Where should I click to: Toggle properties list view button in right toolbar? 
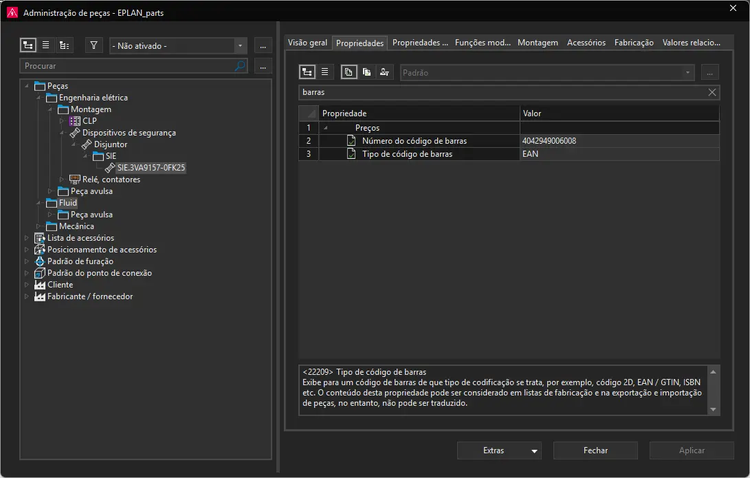[x=324, y=73]
